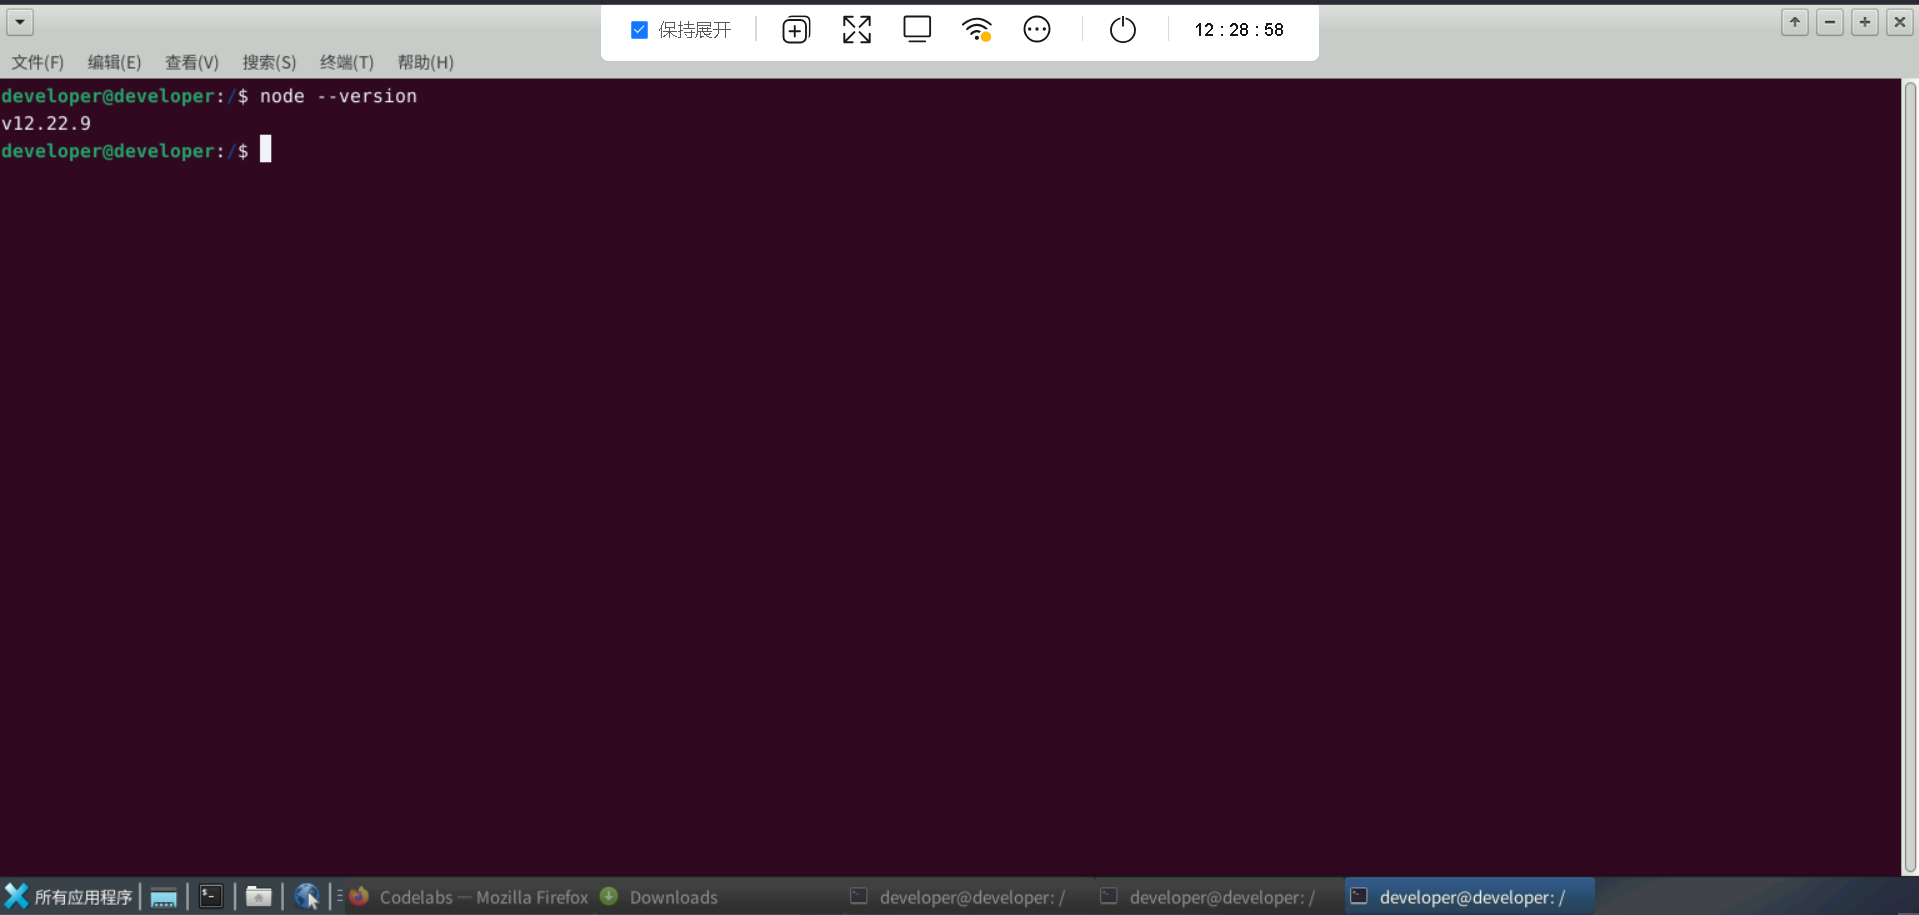The height and width of the screenshot is (915, 1919).
Task: Open the 所有应用程序 applications menu
Action: click(68, 897)
